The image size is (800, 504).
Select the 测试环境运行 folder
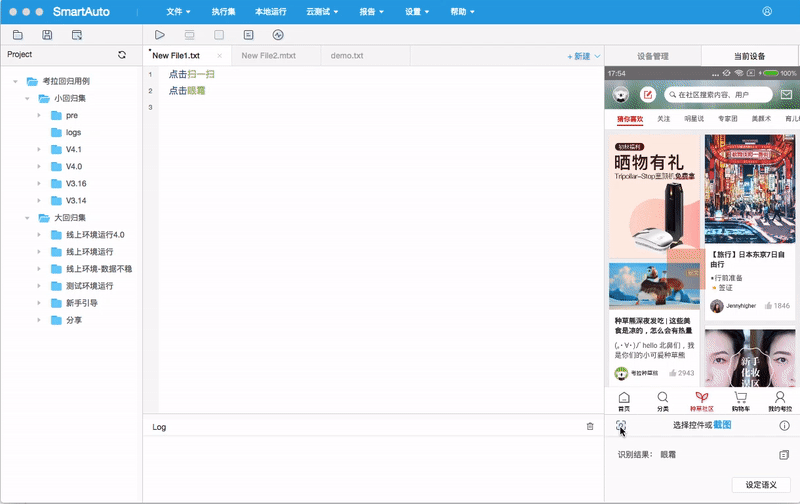82,286
